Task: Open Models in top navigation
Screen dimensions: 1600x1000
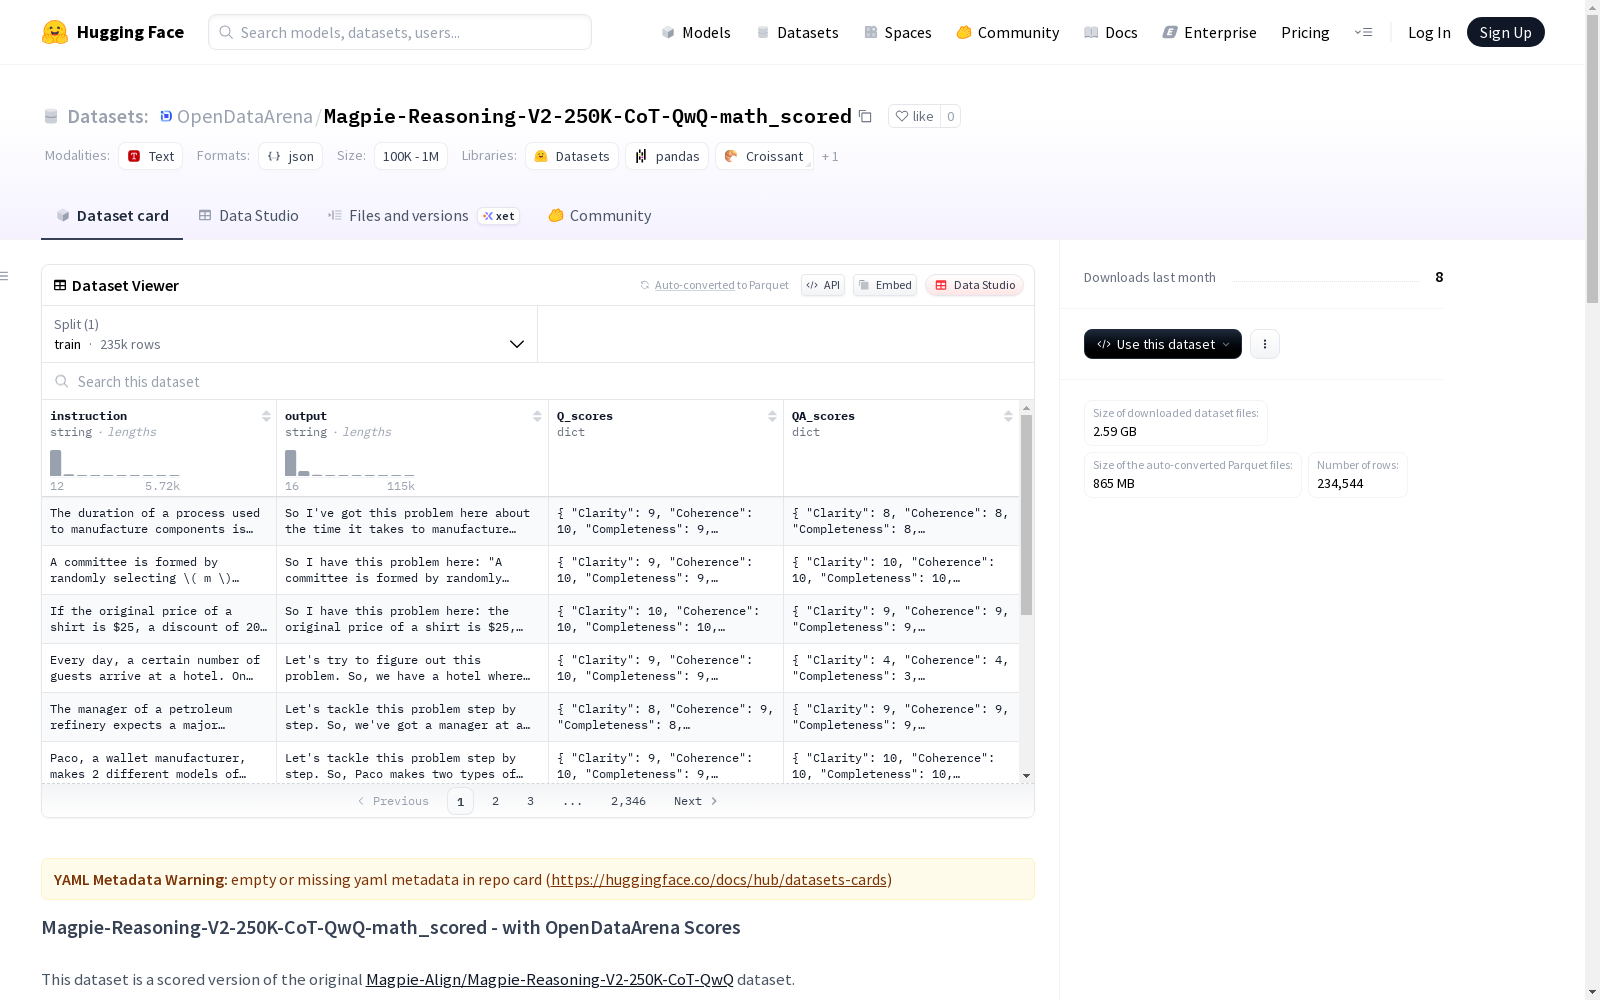Action: tap(696, 32)
